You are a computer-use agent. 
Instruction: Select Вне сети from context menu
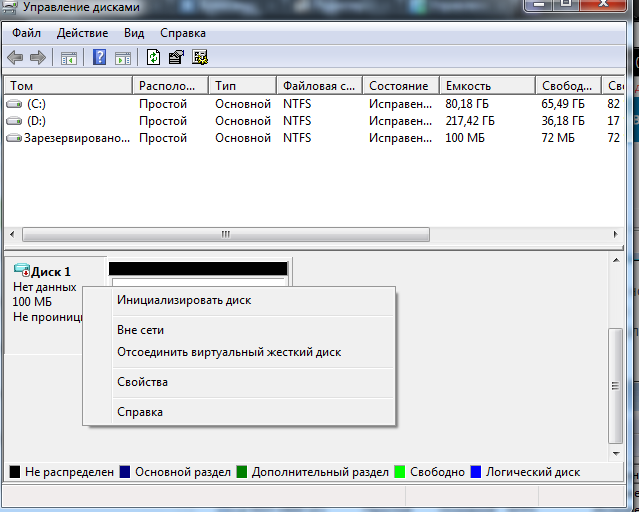pyautogui.click(x=140, y=330)
